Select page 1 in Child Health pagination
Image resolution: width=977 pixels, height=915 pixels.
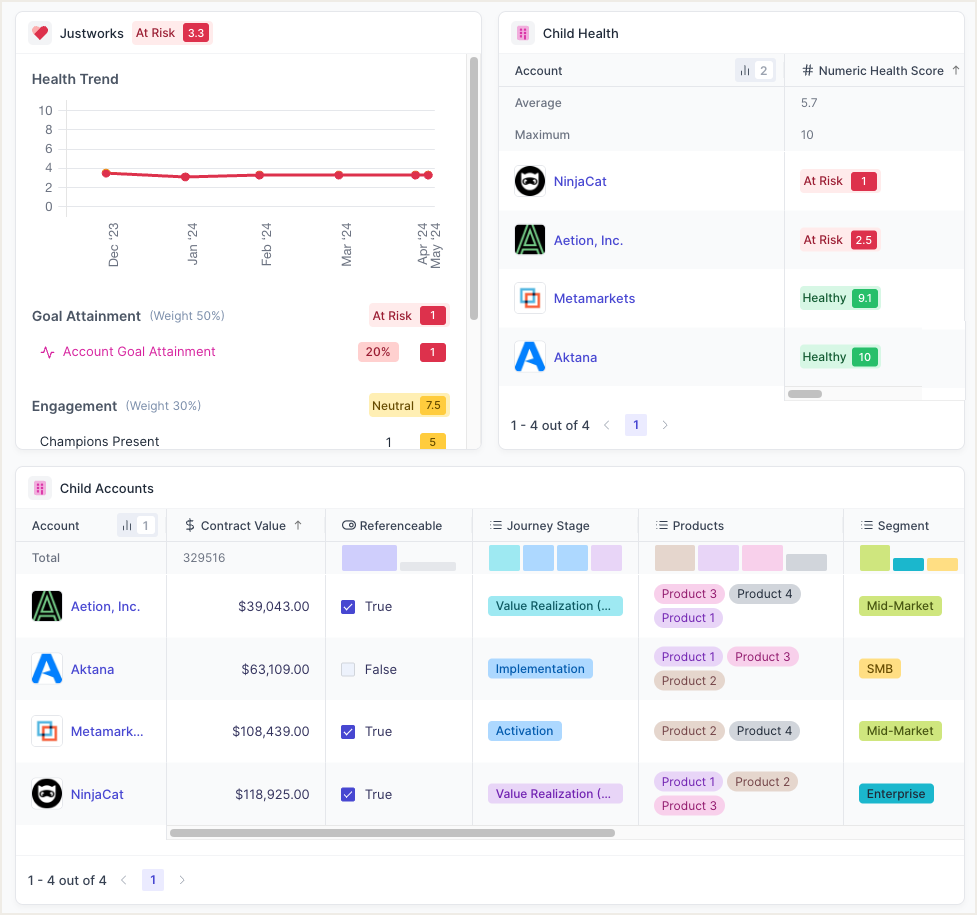[x=636, y=425]
